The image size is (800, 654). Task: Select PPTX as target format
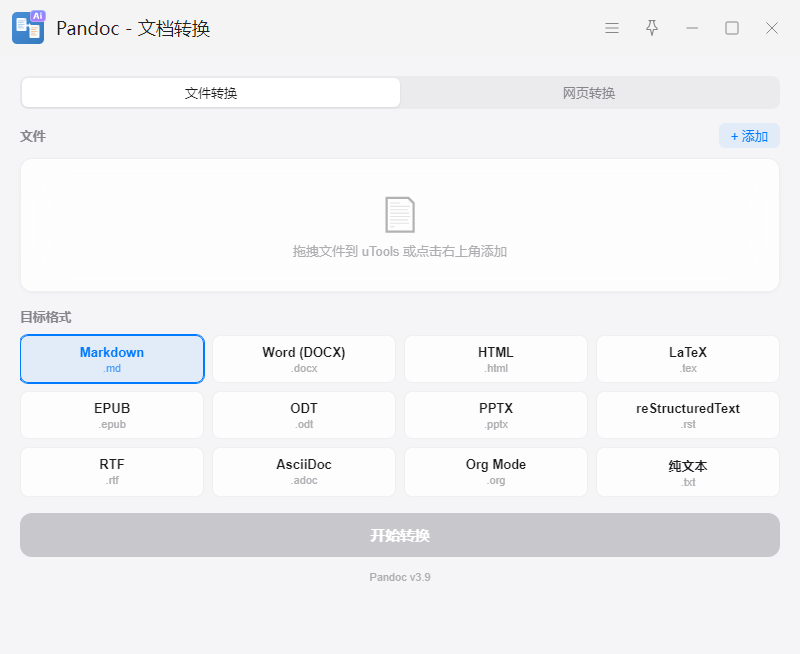496,415
